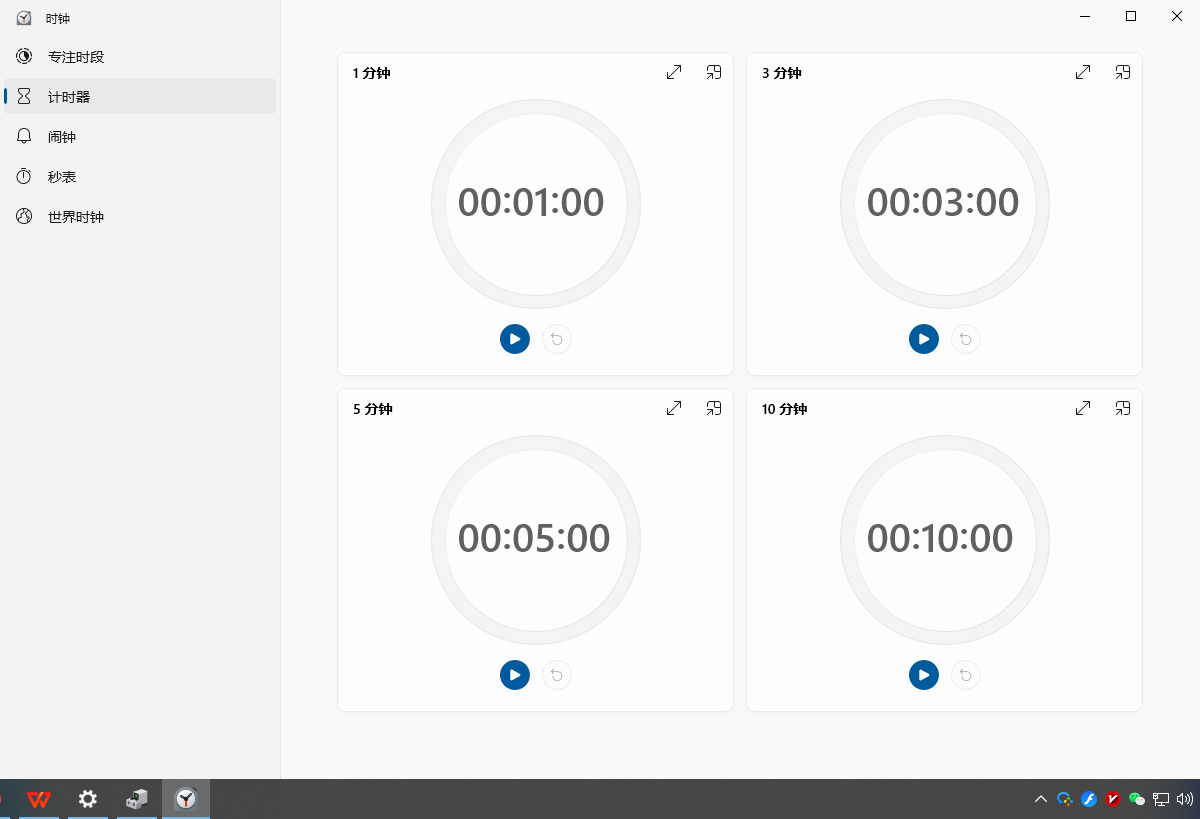This screenshot has width=1200, height=819.
Task: Keep the 5 分钟 timer on top
Action: coord(714,408)
